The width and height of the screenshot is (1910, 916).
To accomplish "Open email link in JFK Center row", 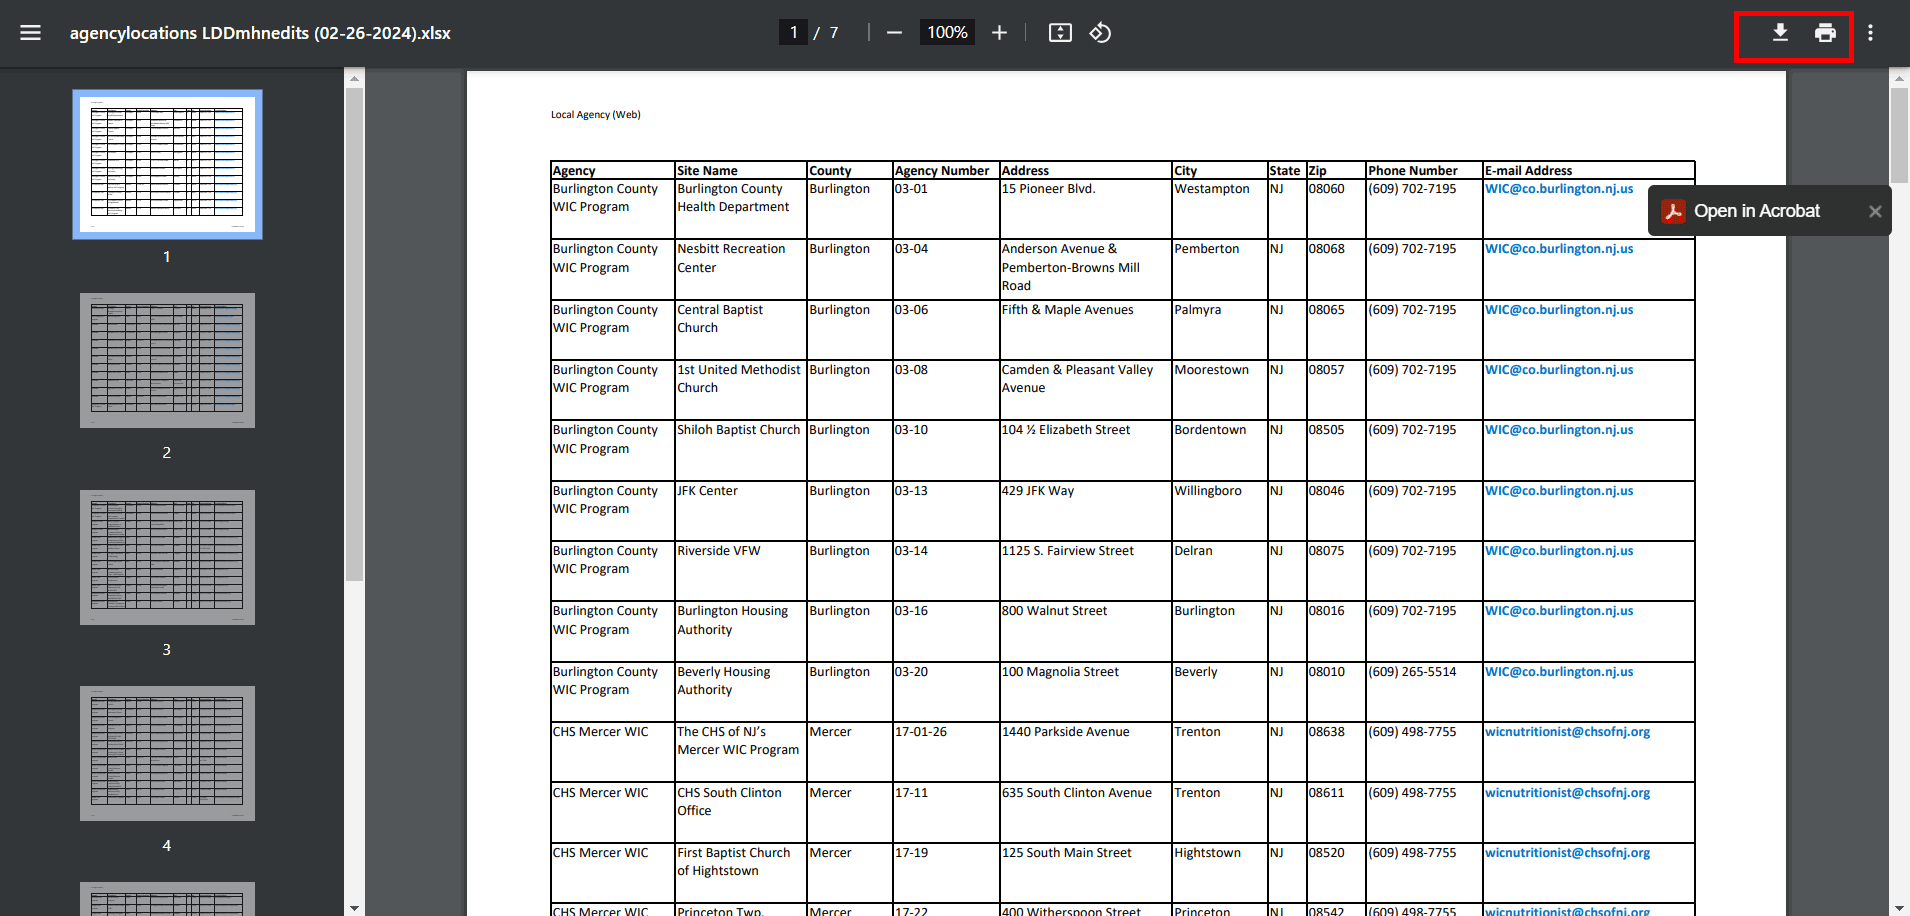I will coord(1559,491).
